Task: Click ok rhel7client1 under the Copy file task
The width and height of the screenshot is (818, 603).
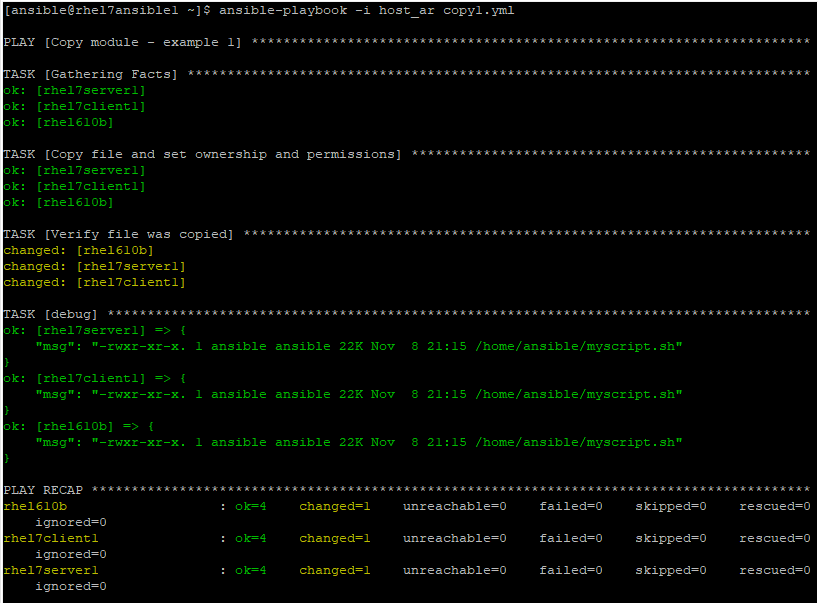Action: [x=74, y=186]
